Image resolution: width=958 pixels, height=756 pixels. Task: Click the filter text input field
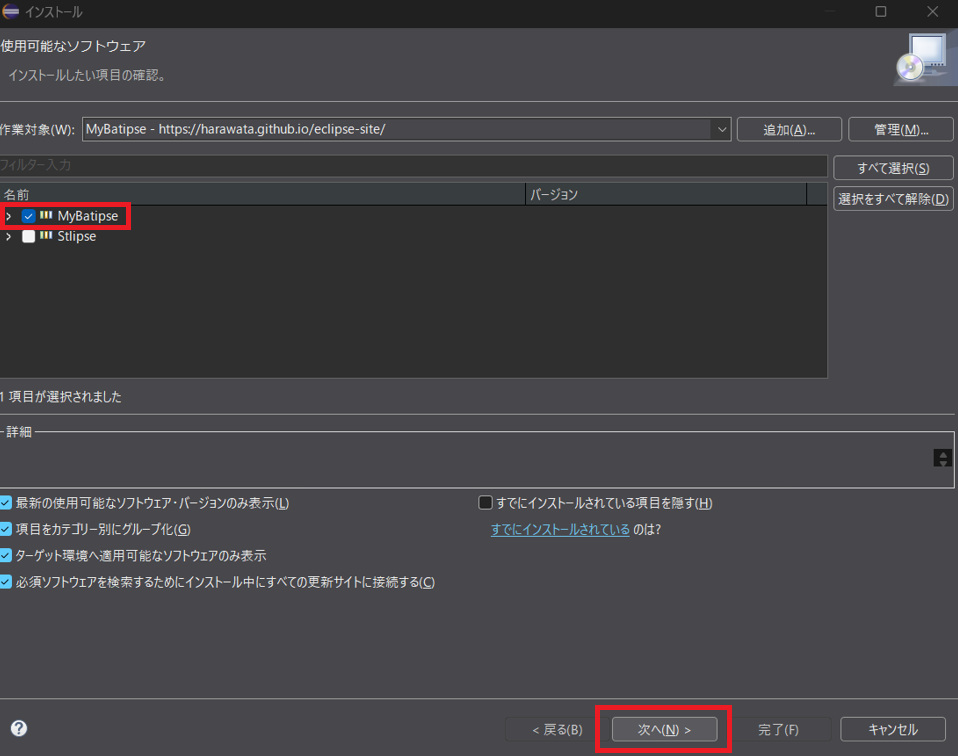click(412, 165)
